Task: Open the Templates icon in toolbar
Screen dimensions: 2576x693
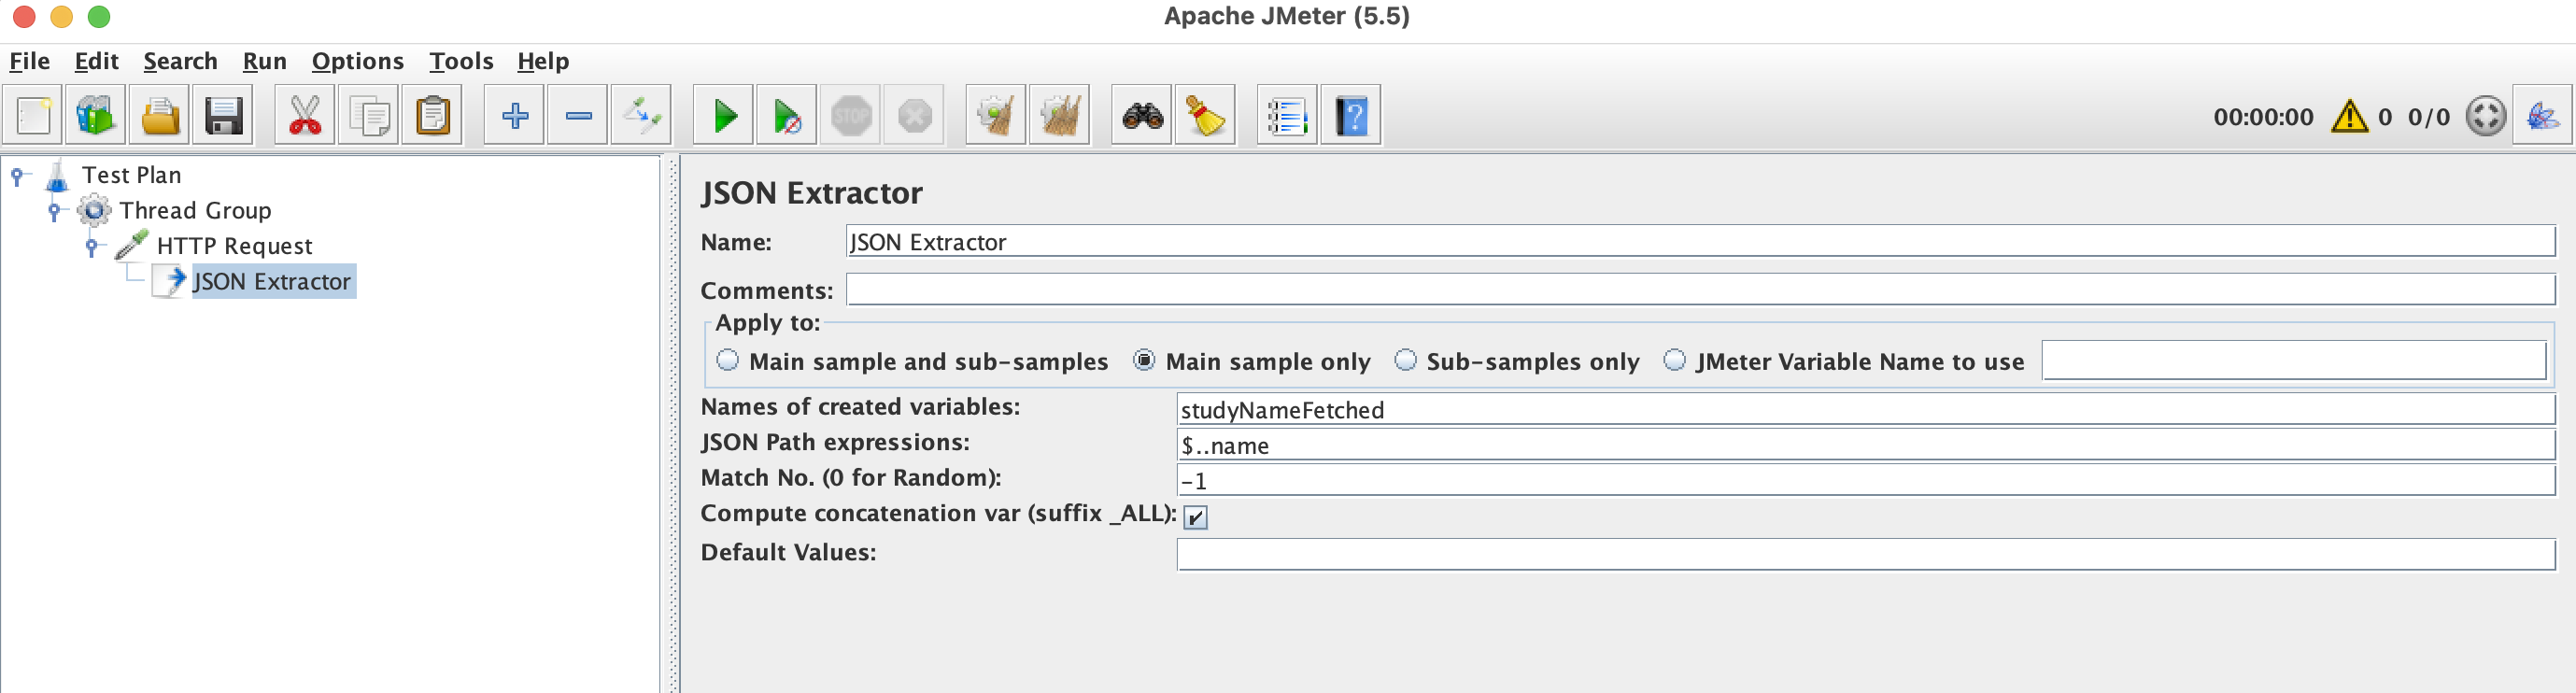Action: (x=96, y=116)
